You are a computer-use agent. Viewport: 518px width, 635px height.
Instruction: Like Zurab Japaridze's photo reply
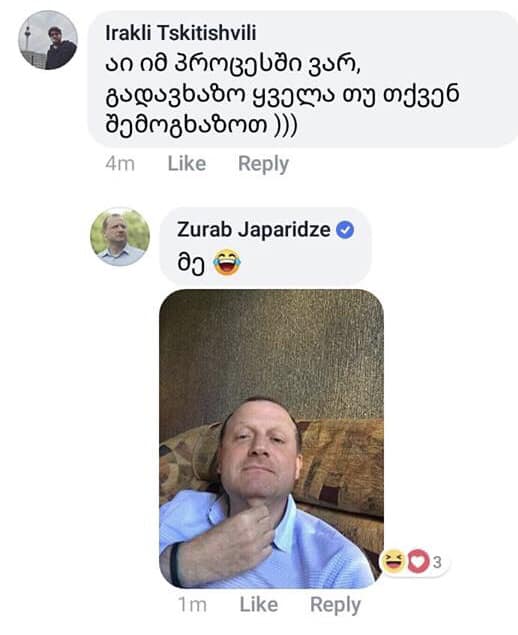tap(259, 605)
